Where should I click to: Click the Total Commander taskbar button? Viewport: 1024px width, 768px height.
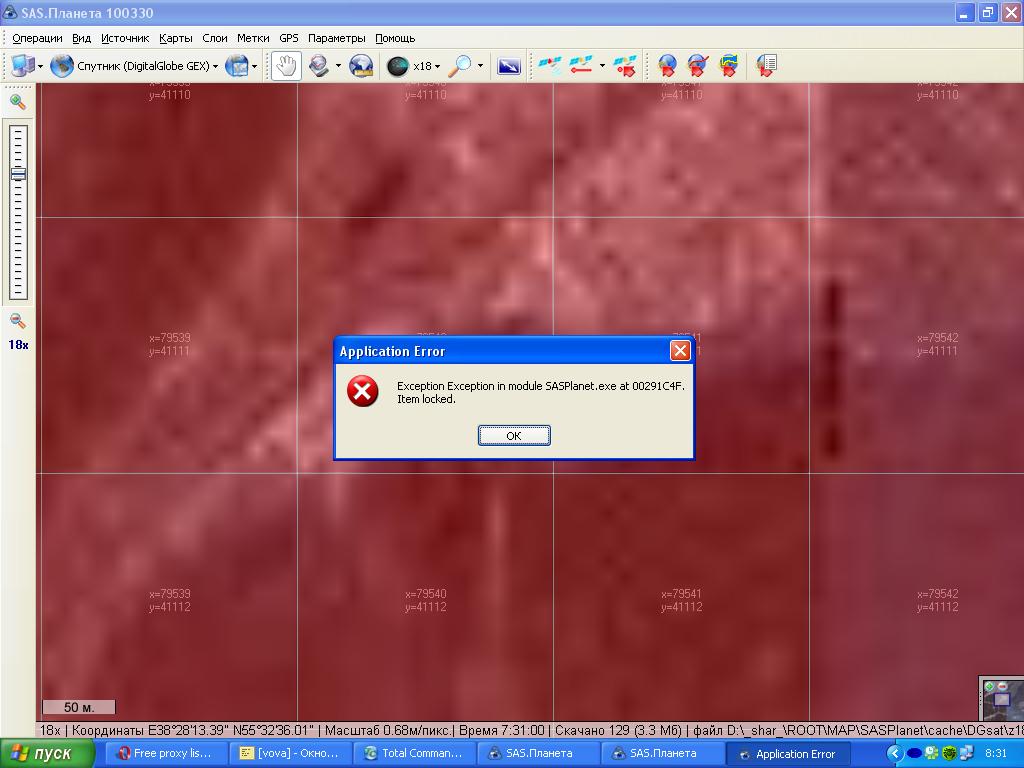click(412, 753)
